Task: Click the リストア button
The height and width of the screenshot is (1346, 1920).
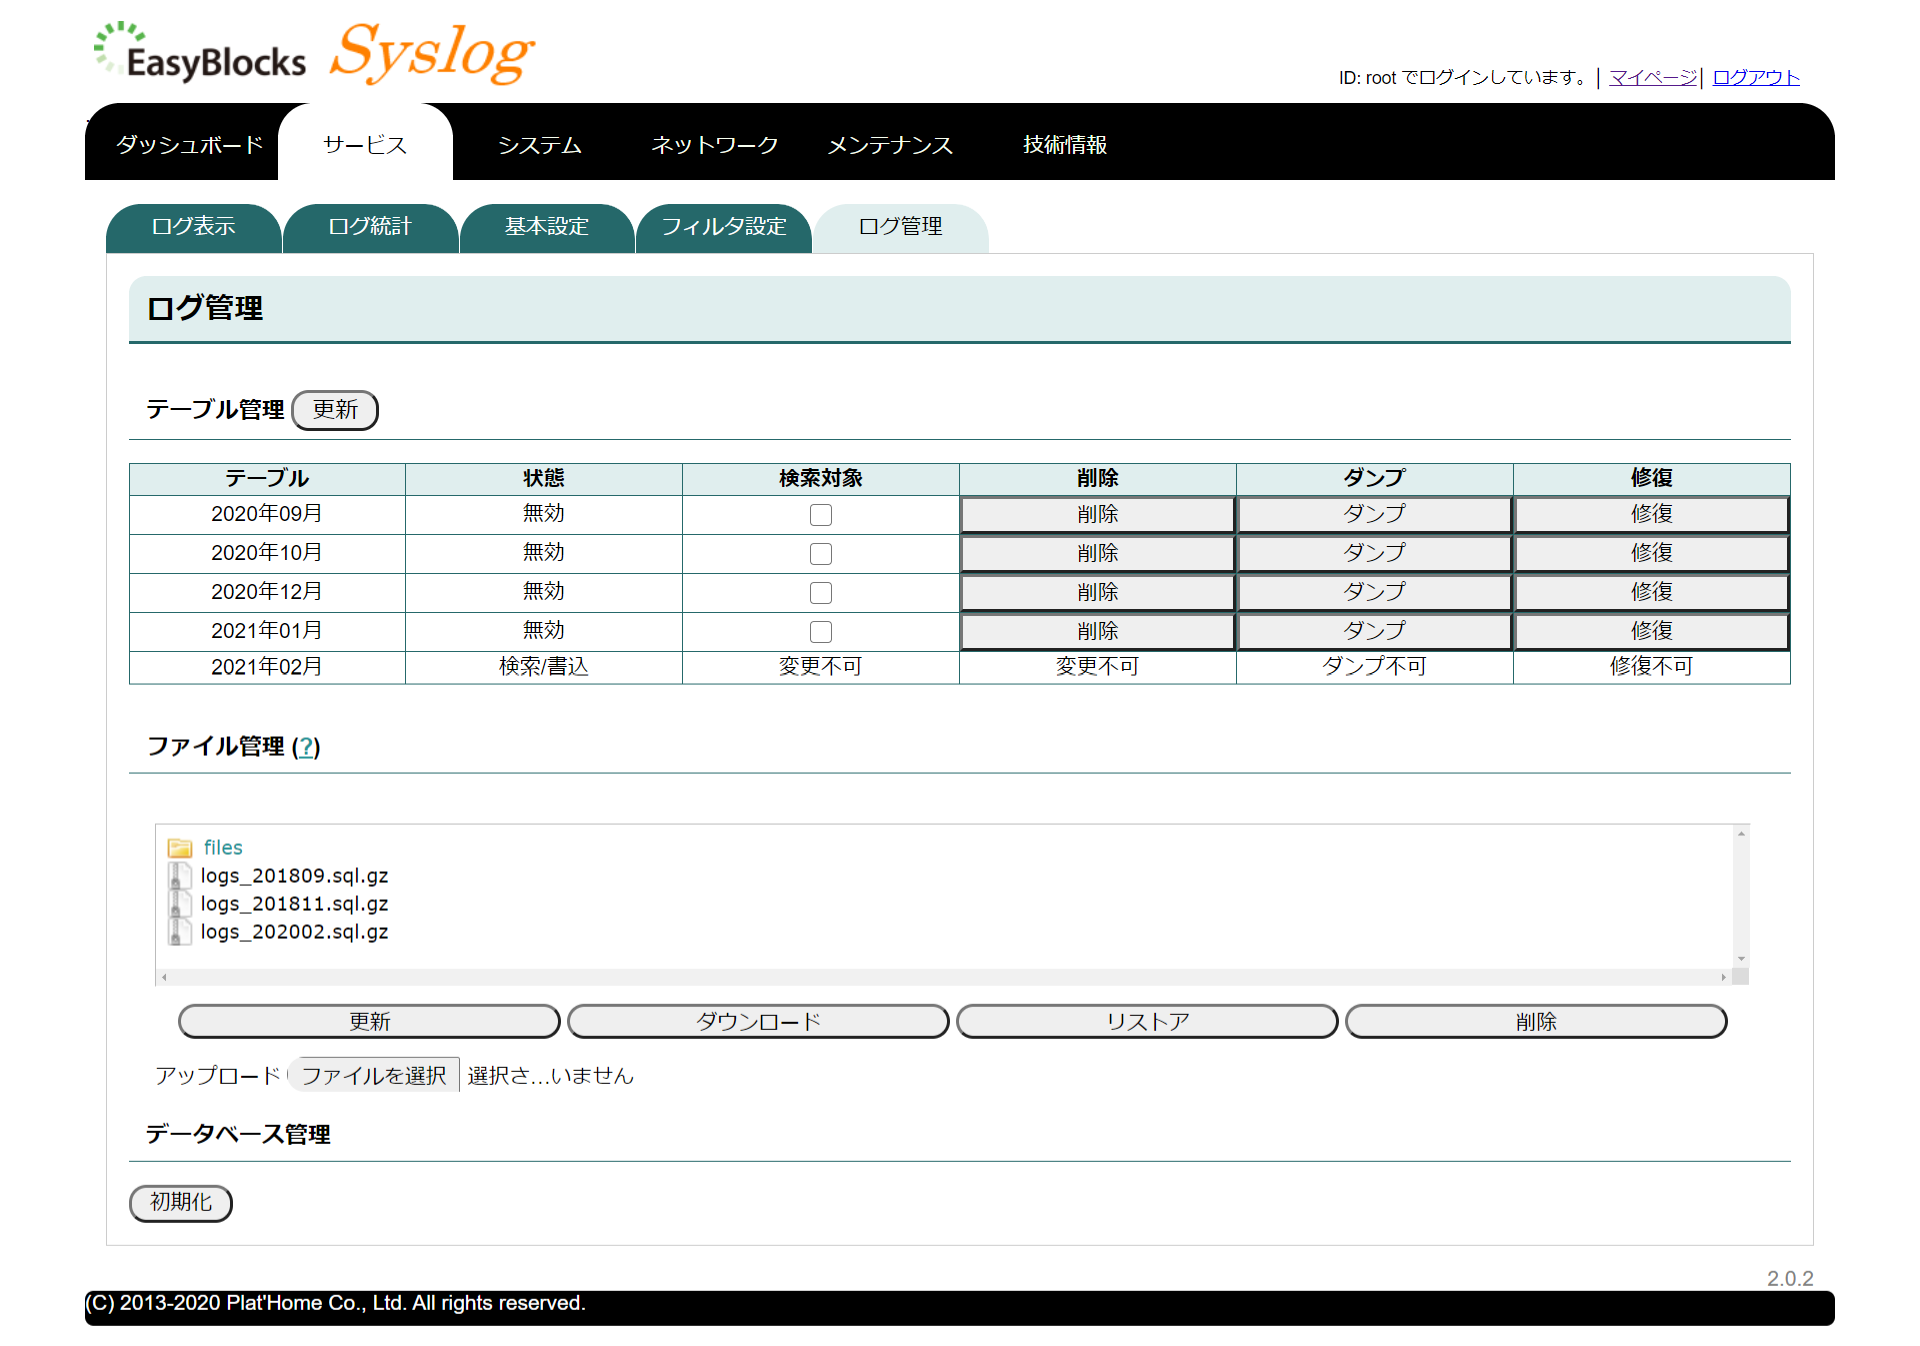Action: click(1147, 1022)
